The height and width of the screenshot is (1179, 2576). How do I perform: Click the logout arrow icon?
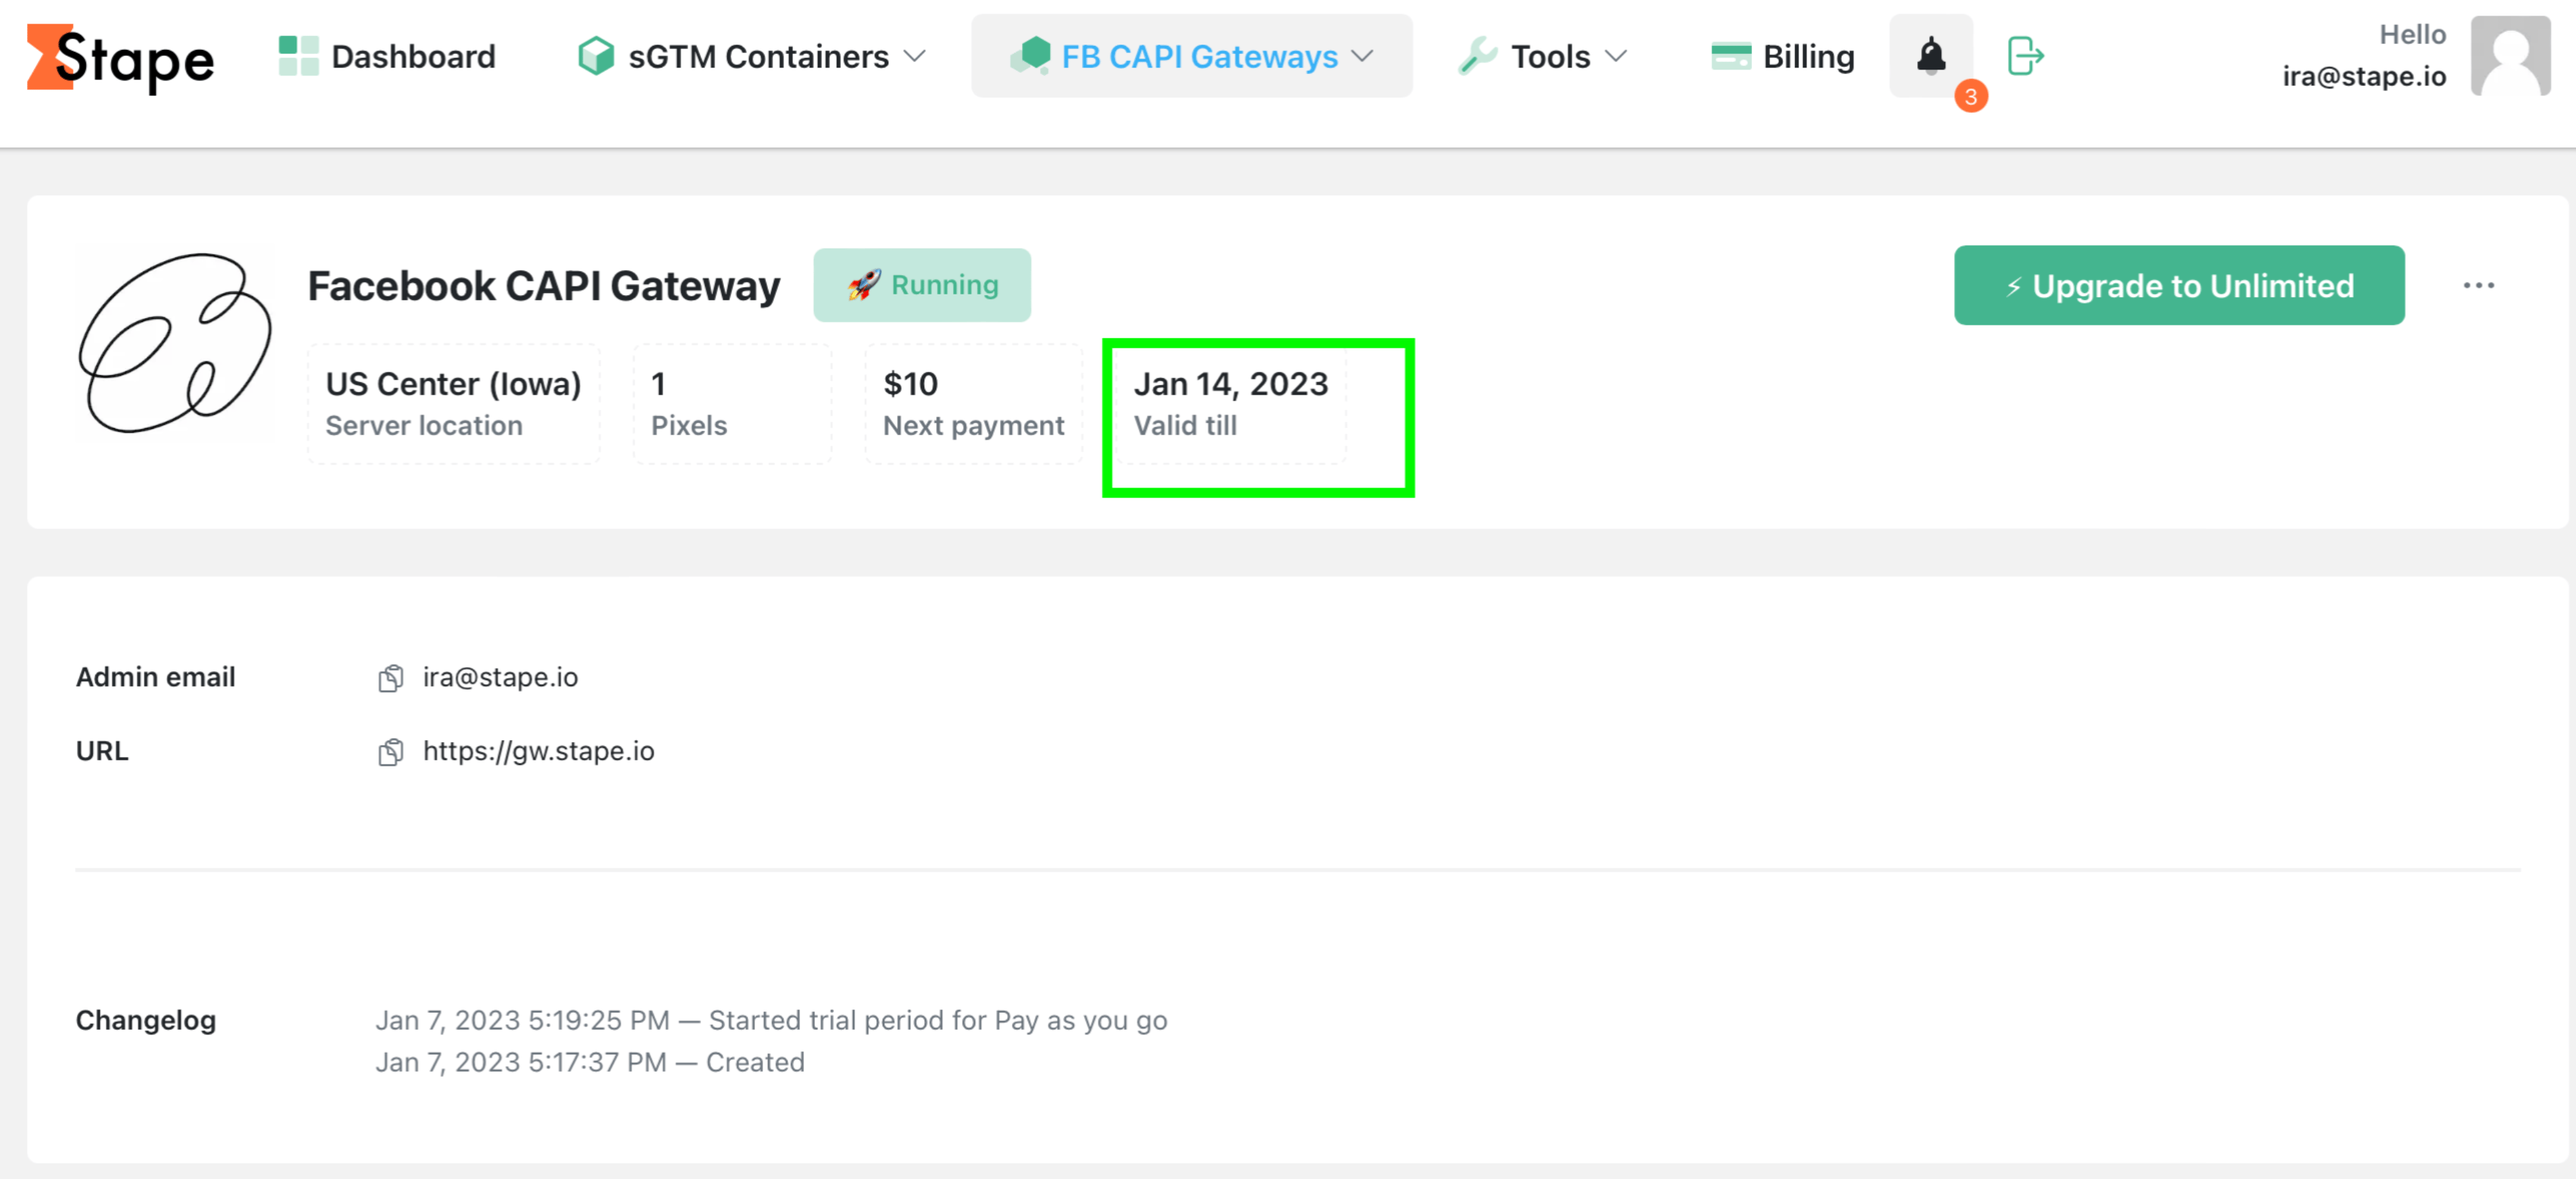[x=2025, y=56]
